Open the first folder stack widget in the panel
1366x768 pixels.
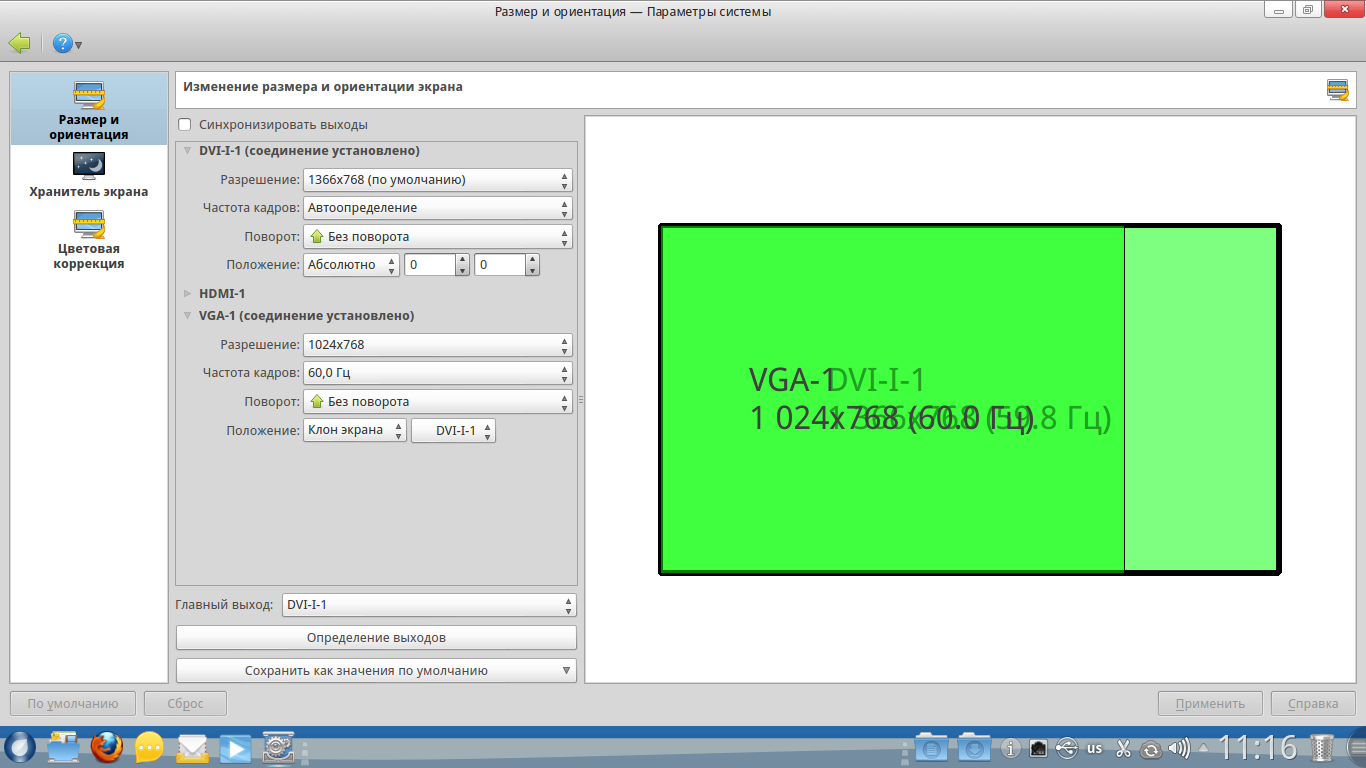coord(931,747)
